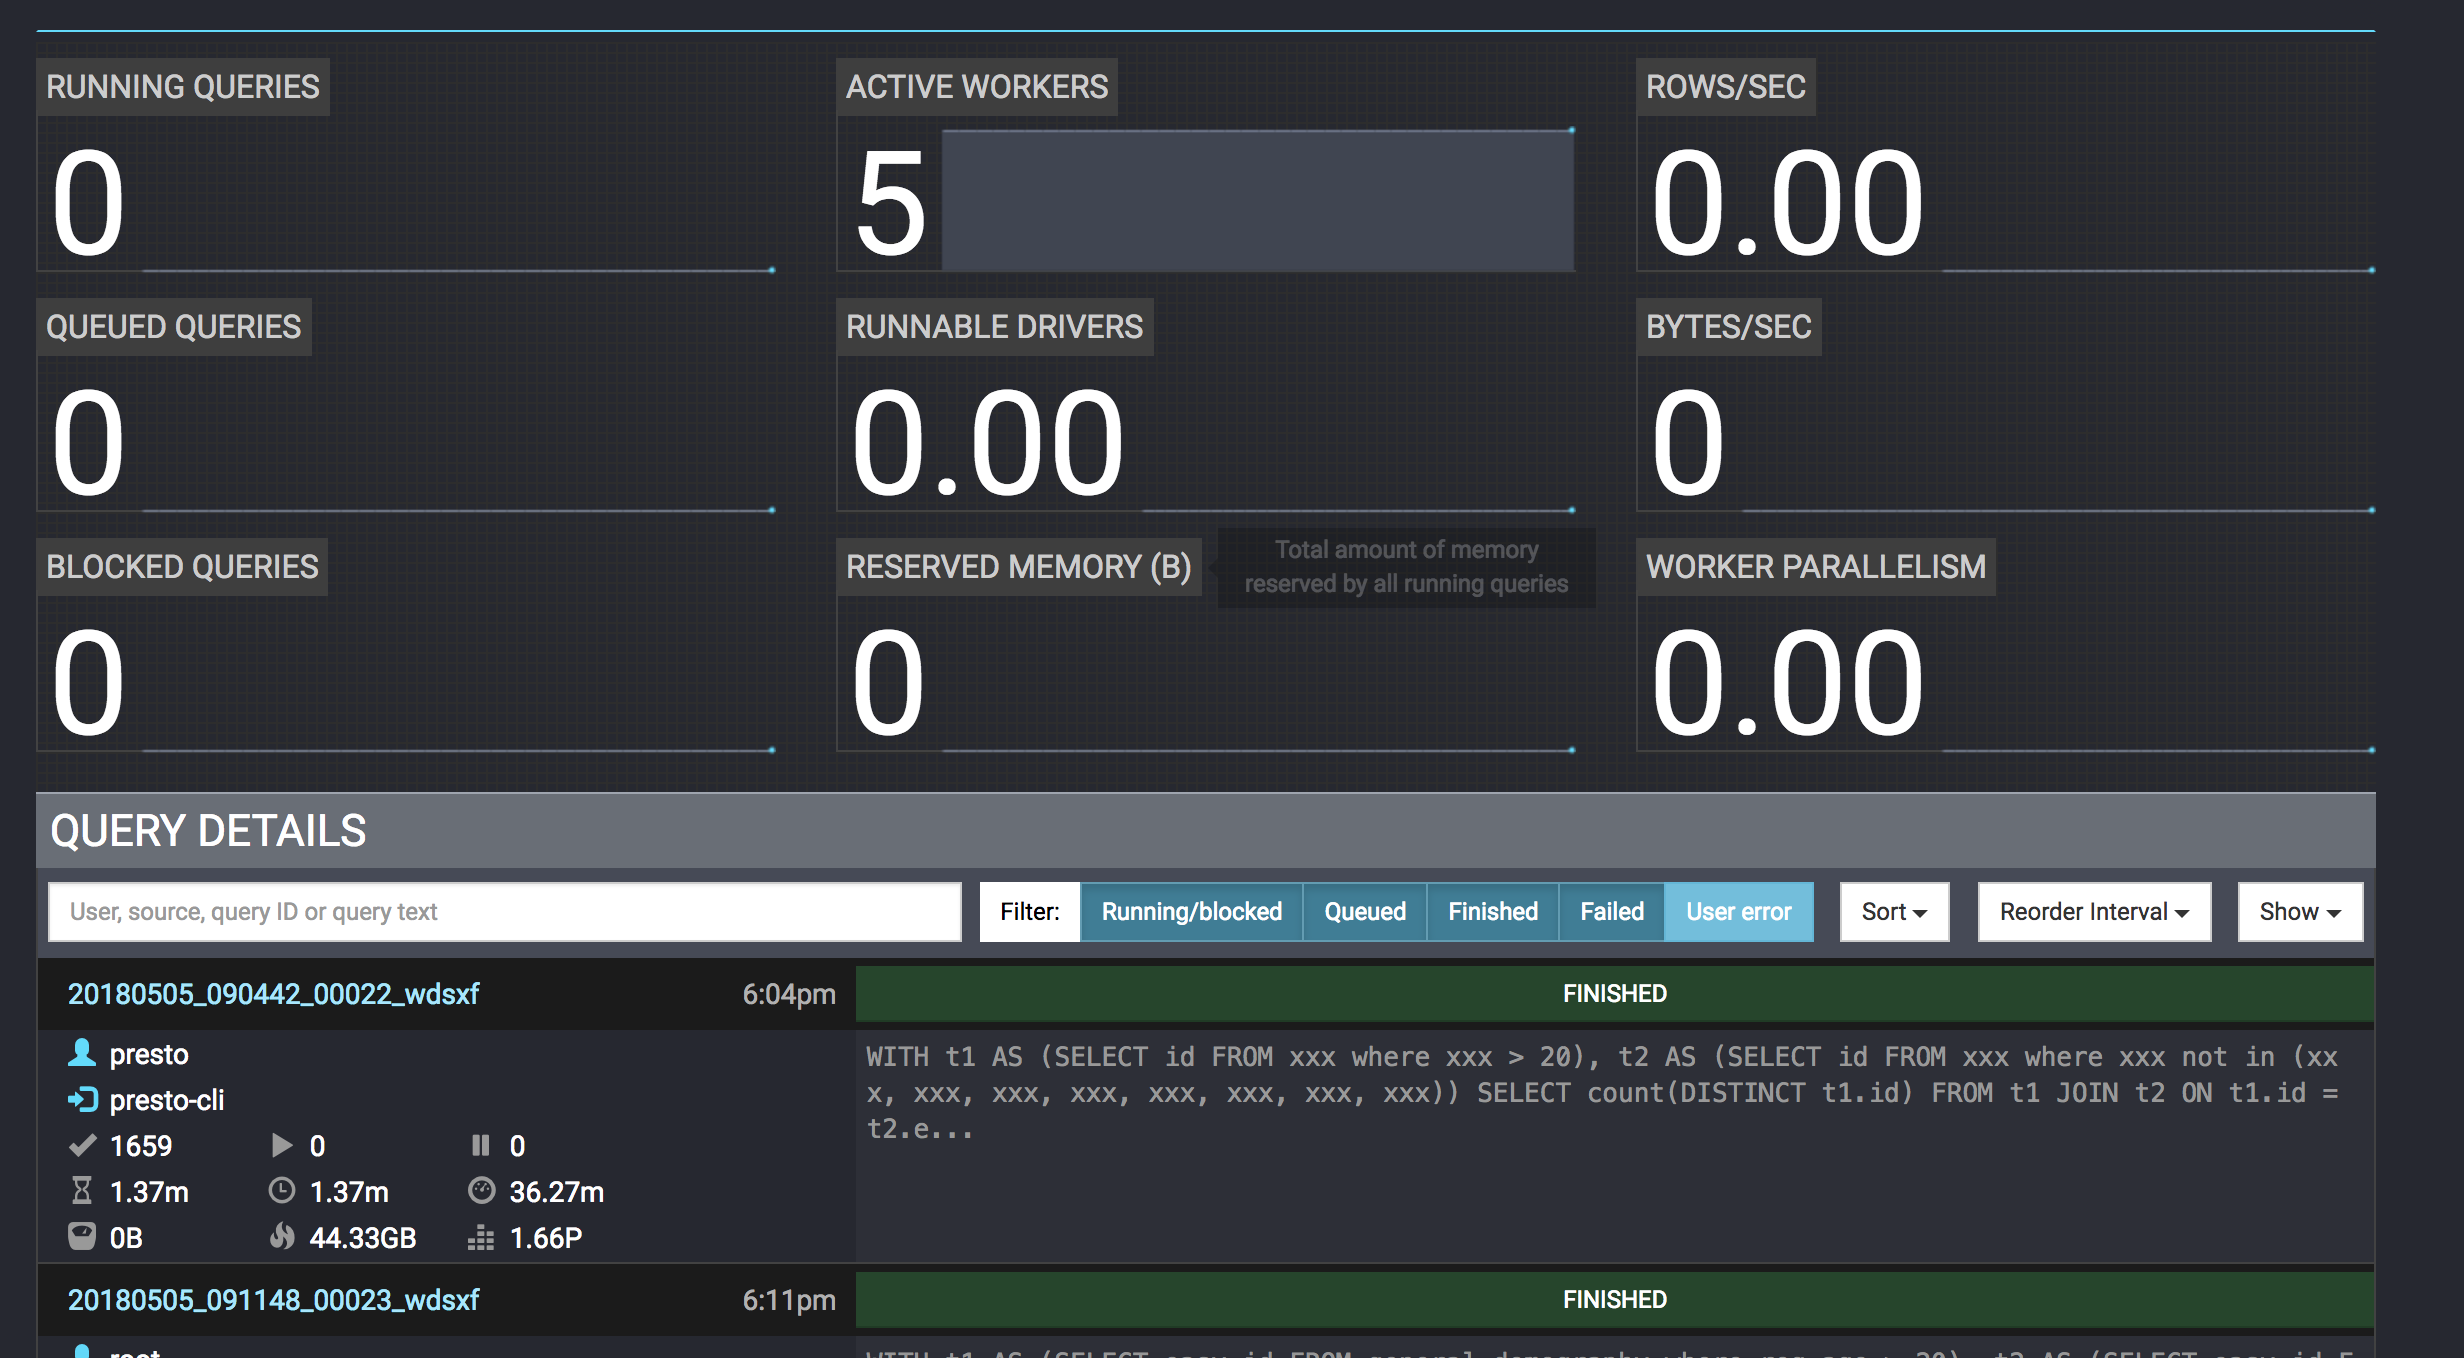Viewport: 2464px width, 1358px height.
Task: Open the Sort dropdown
Action: 1893,912
